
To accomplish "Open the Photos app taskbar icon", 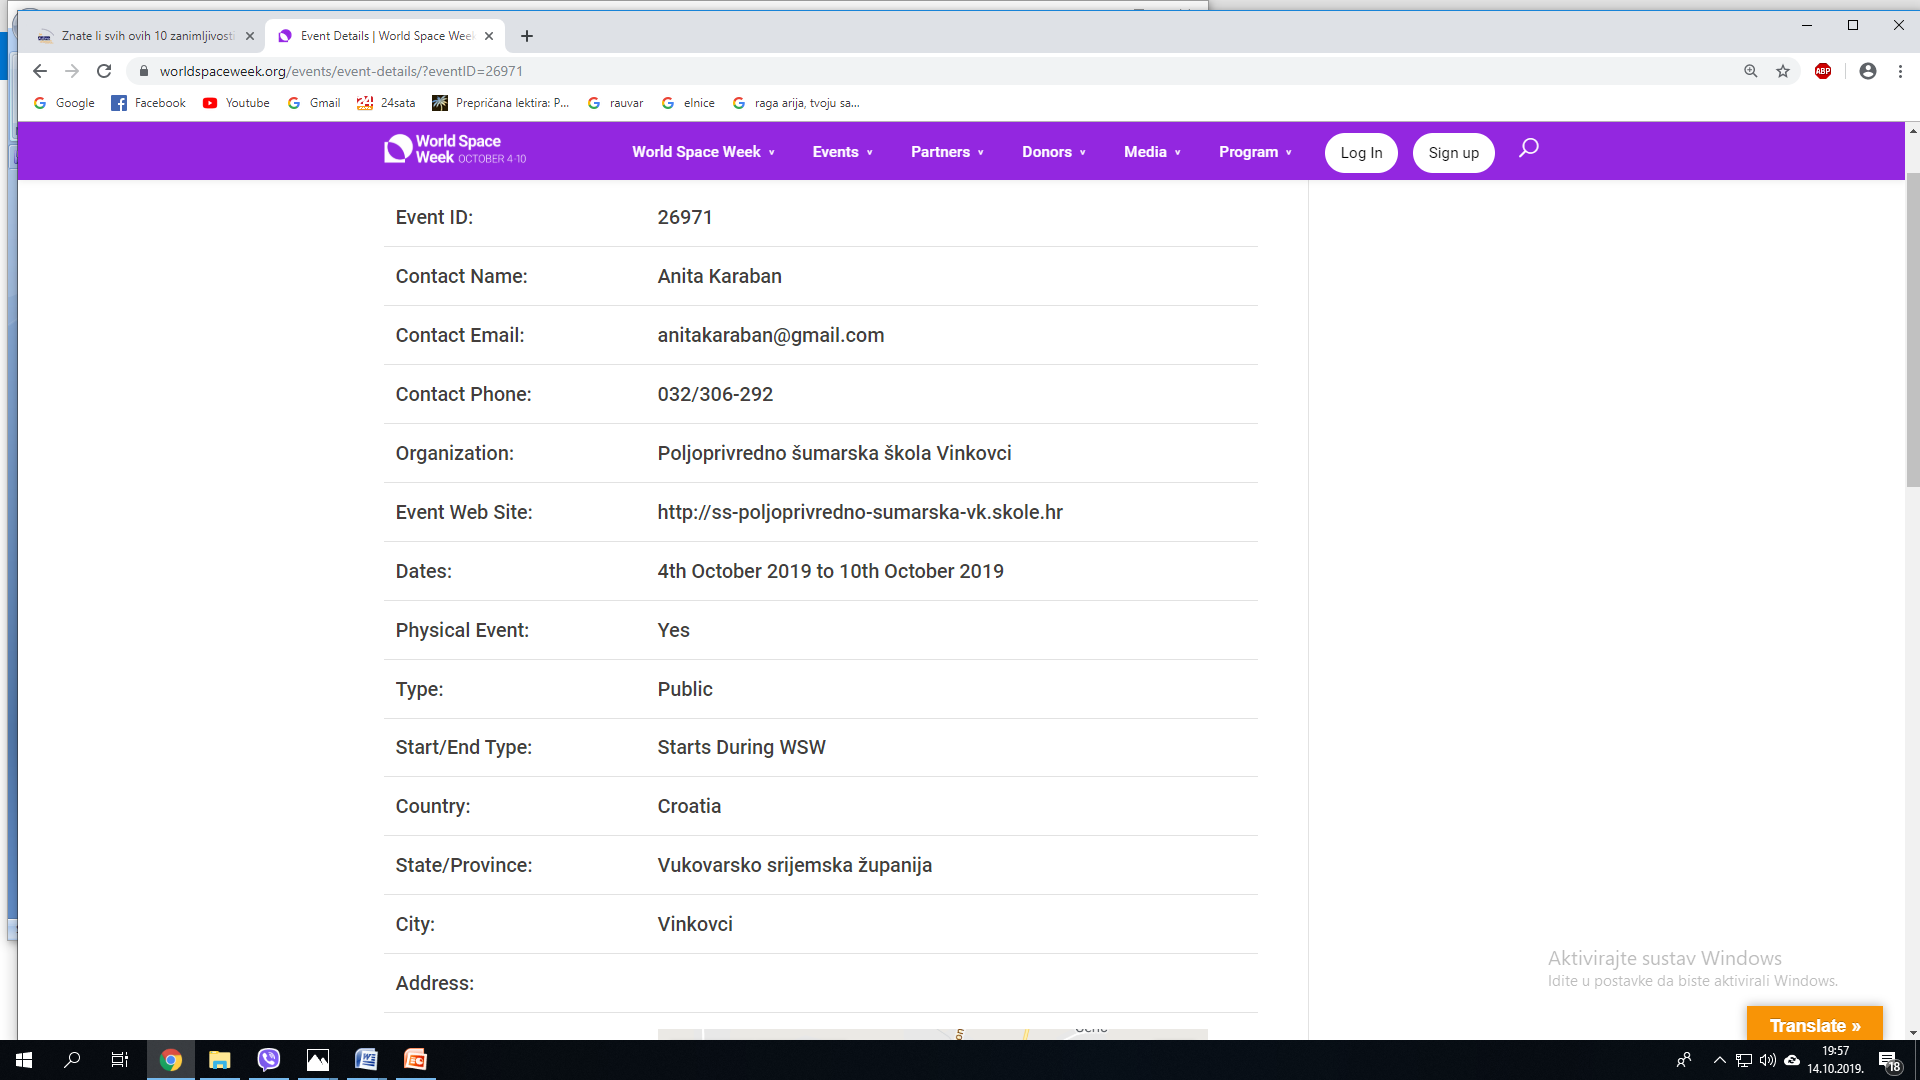I will point(317,1060).
